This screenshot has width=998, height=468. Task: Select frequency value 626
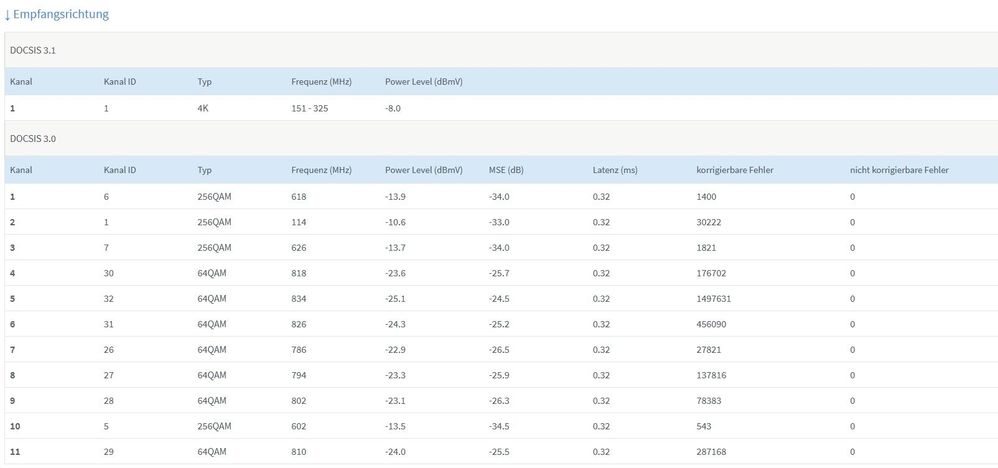pyautogui.click(x=299, y=248)
